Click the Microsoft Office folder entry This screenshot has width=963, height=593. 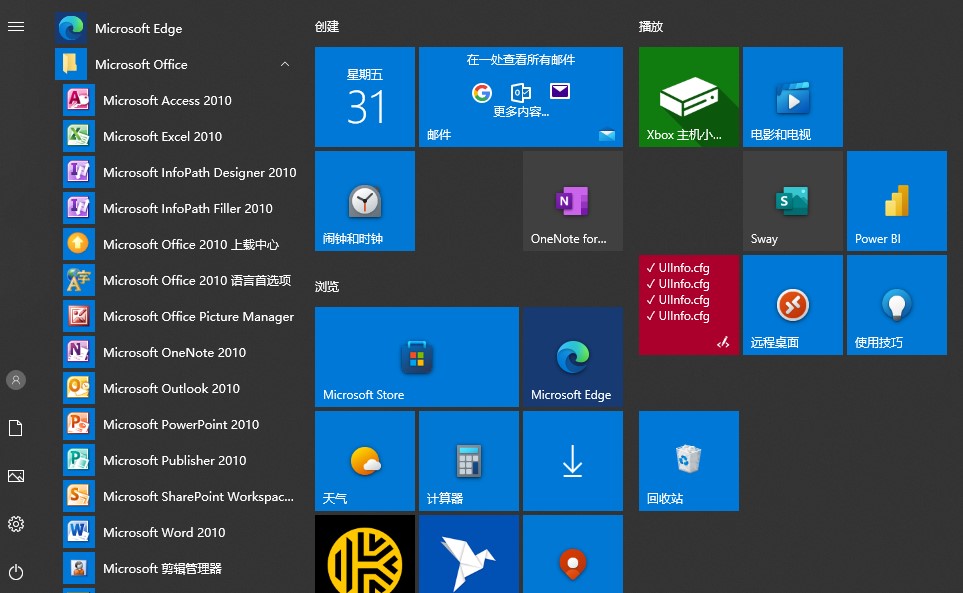141,64
